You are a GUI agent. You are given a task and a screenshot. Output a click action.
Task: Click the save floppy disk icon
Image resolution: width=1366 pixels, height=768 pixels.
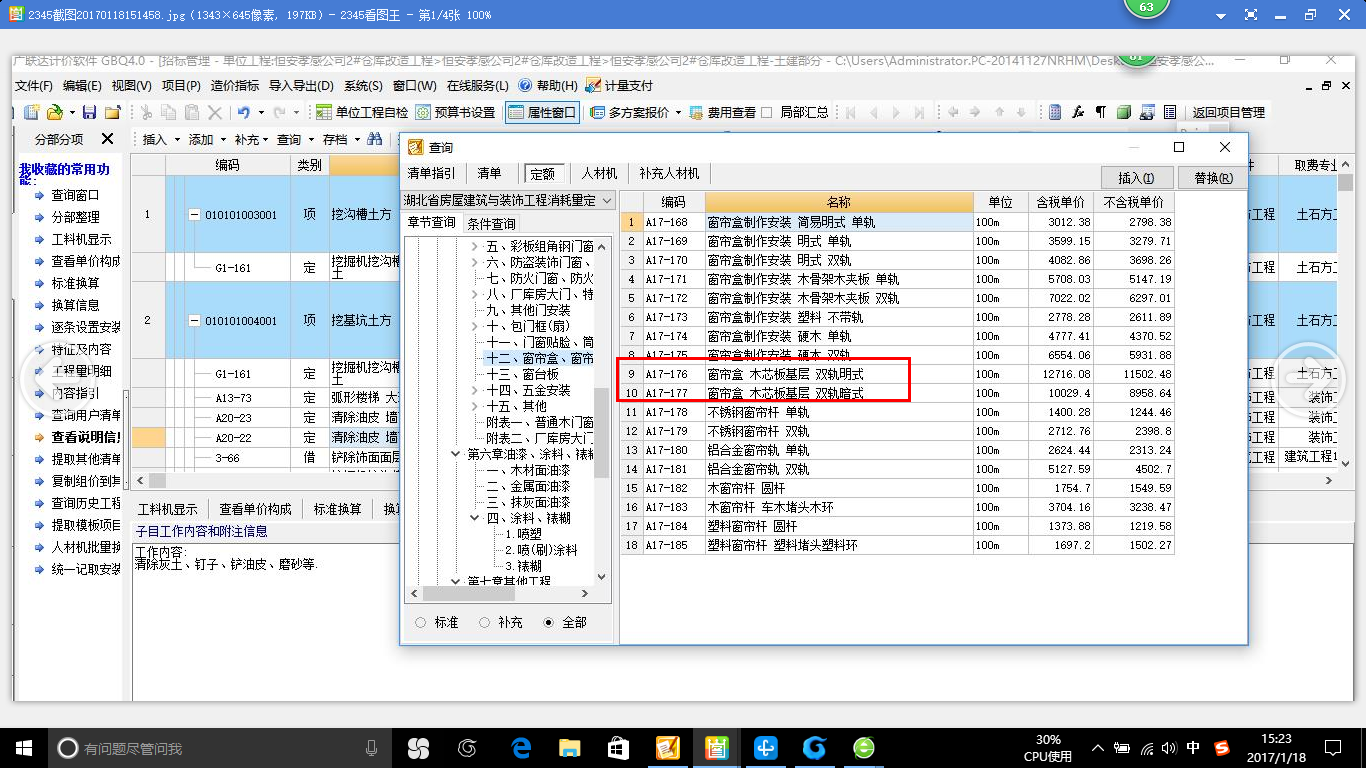tap(89, 112)
